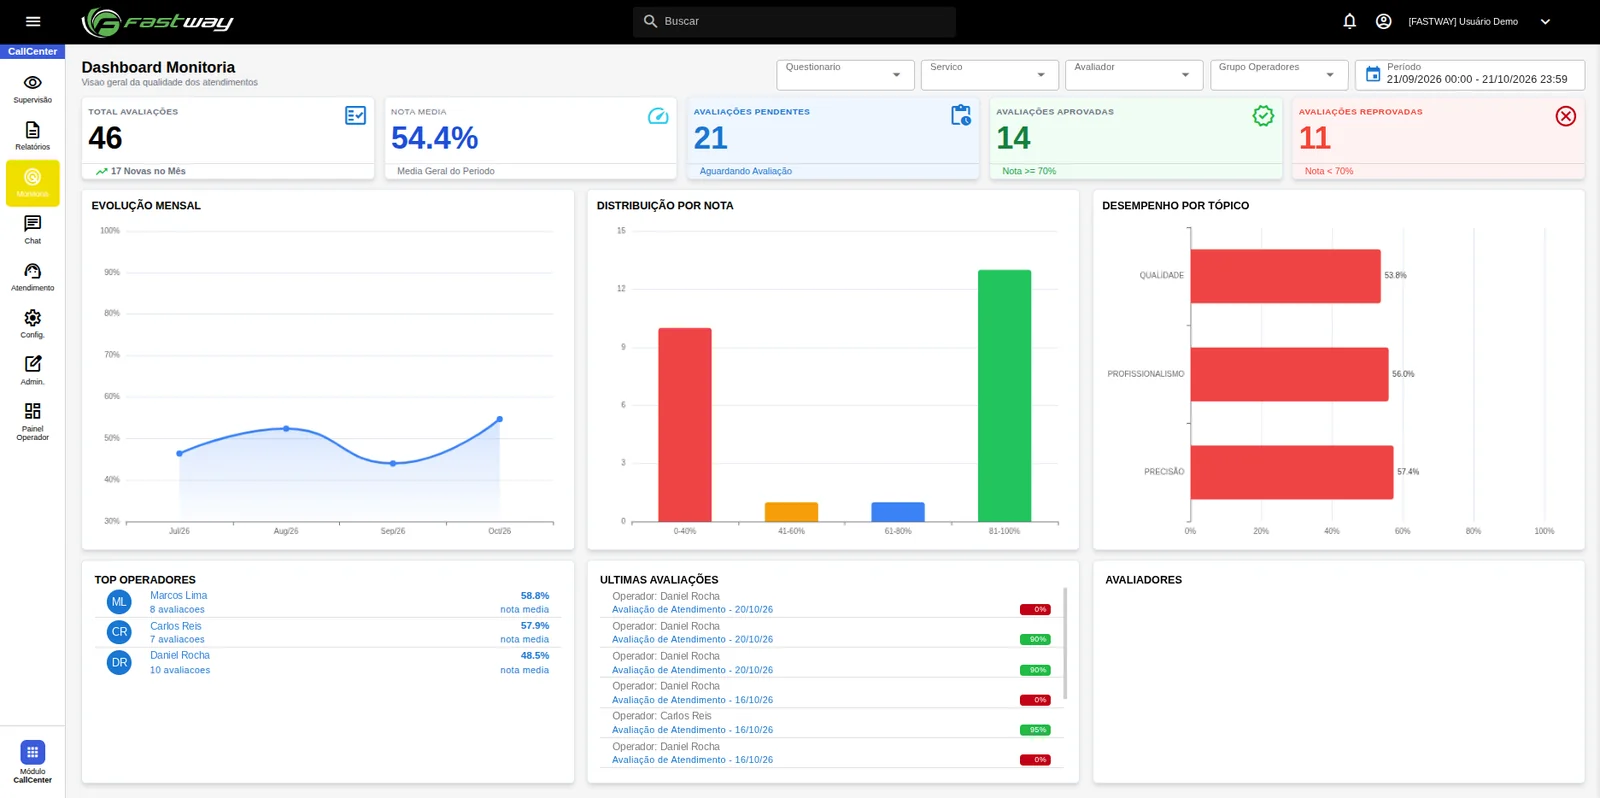Click the red 0-40% distribution bar

[x=685, y=425]
